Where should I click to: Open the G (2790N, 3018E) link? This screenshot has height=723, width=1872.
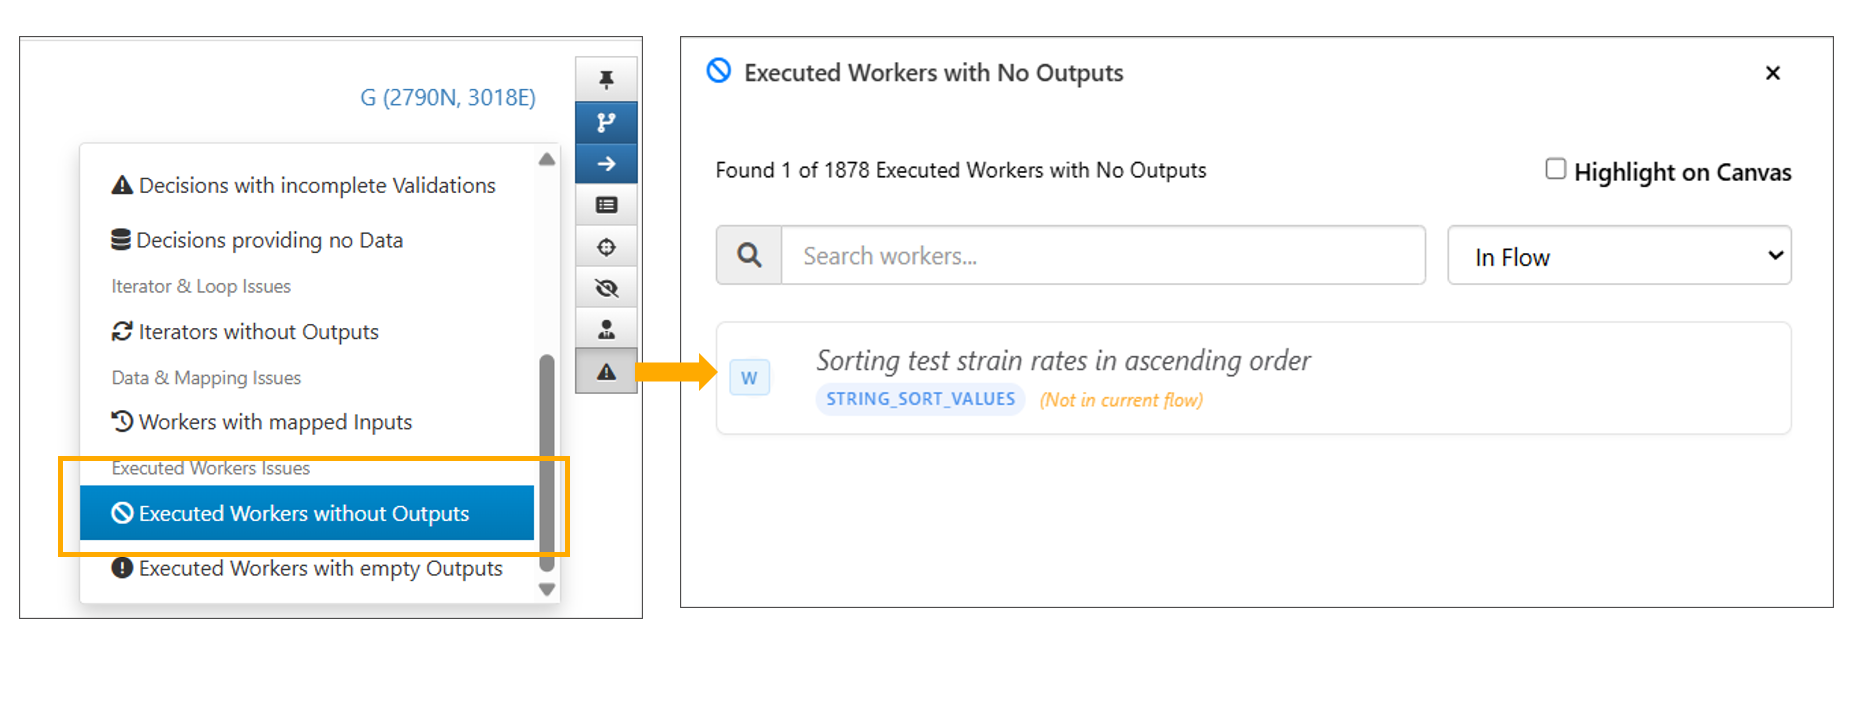[447, 98]
